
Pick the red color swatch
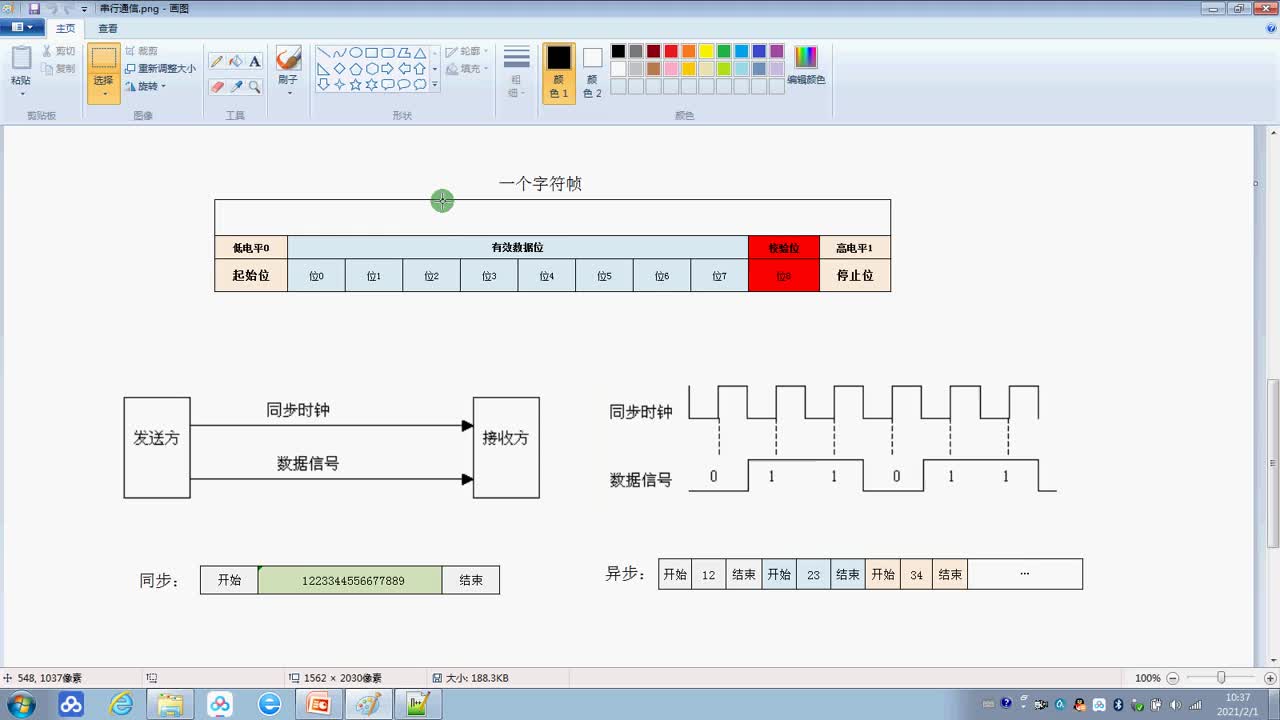click(671, 51)
